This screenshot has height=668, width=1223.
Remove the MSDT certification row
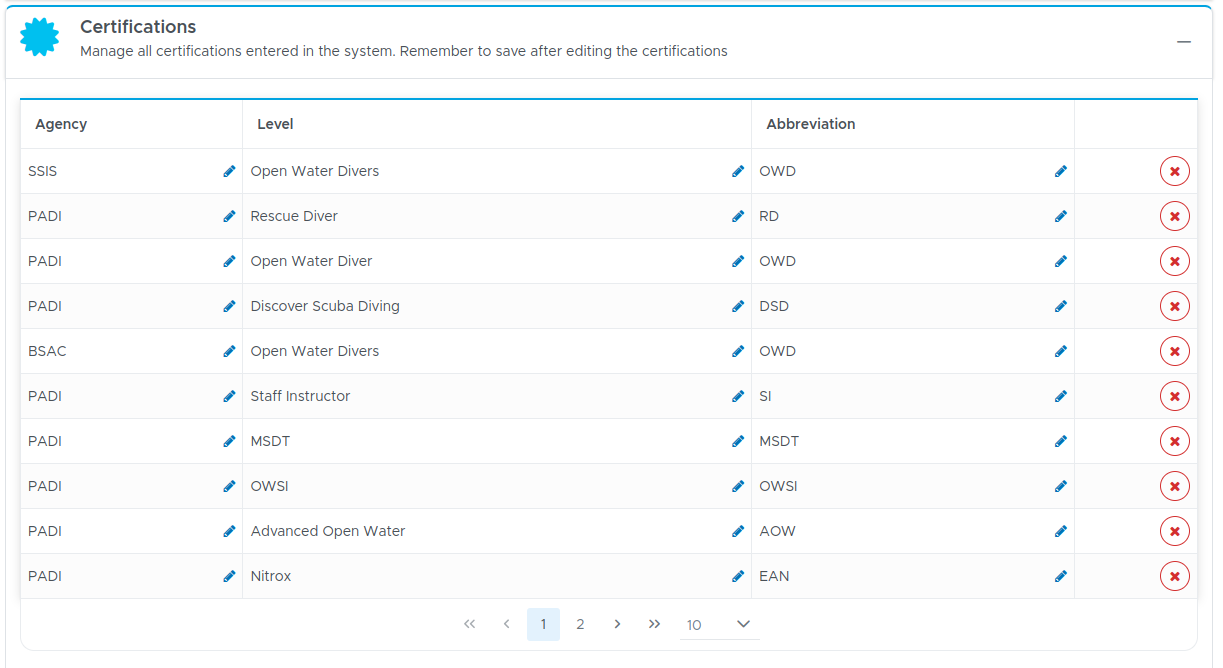[1175, 441]
